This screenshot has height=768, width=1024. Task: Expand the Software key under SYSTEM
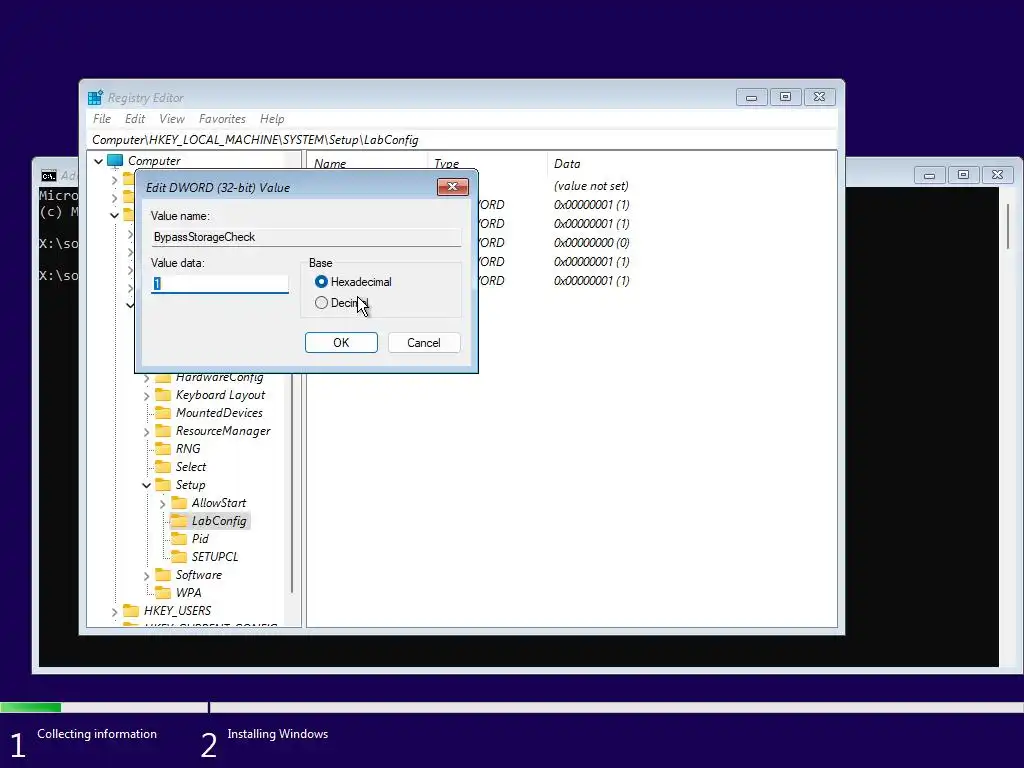click(147, 575)
